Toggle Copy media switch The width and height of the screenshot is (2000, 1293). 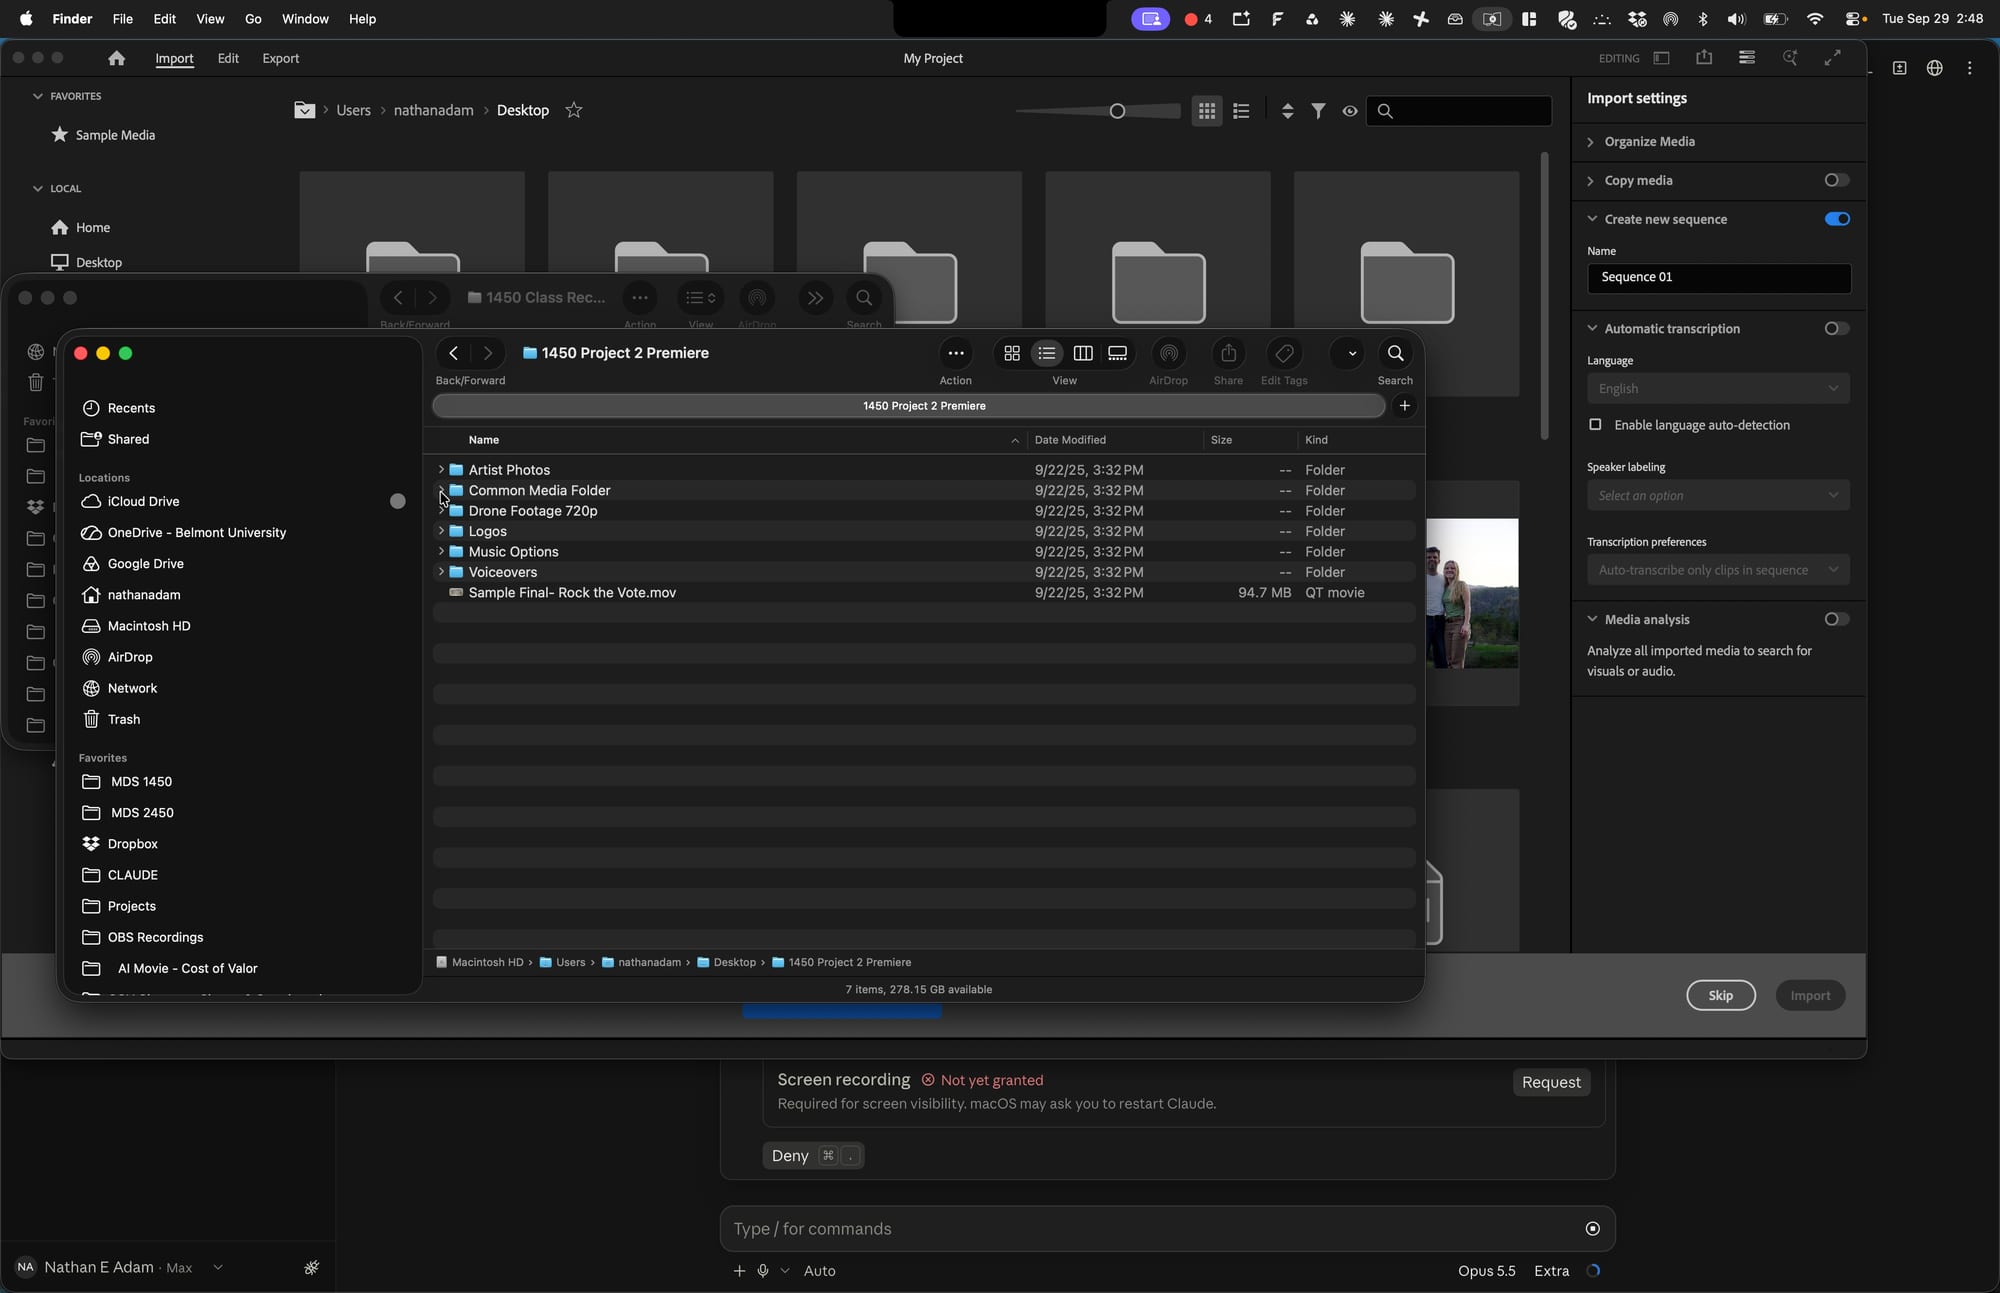[x=1836, y=181]
